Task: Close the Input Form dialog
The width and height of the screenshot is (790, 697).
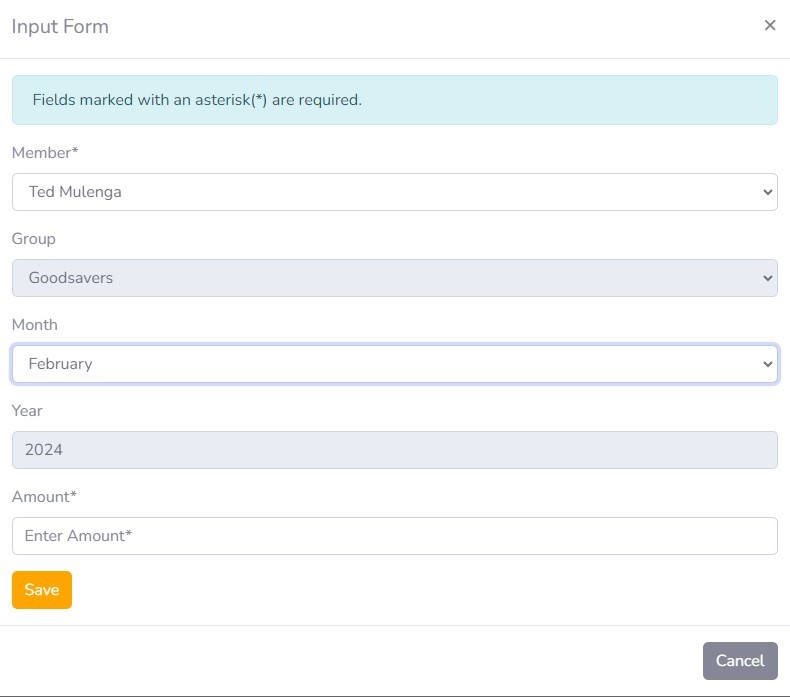Action: 770,26
